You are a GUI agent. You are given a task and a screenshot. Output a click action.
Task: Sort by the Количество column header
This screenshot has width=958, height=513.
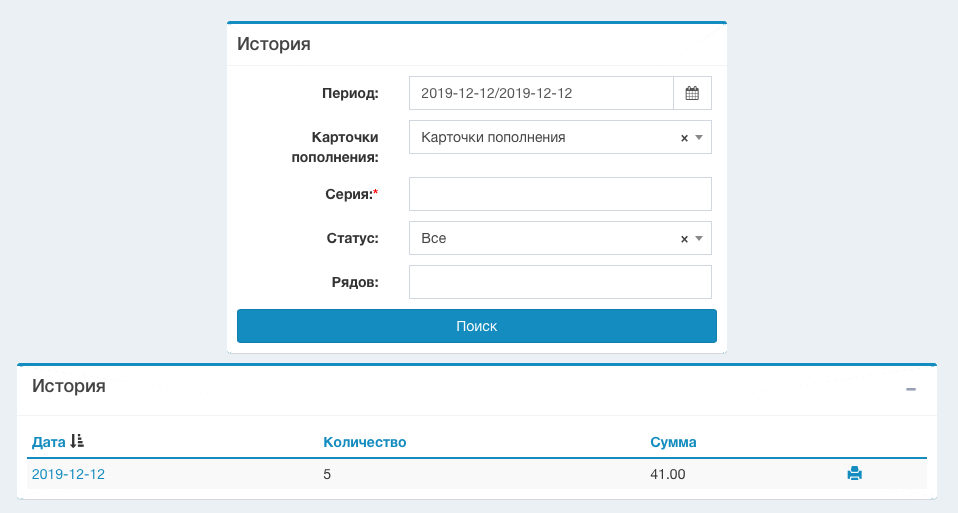point(364,442)
